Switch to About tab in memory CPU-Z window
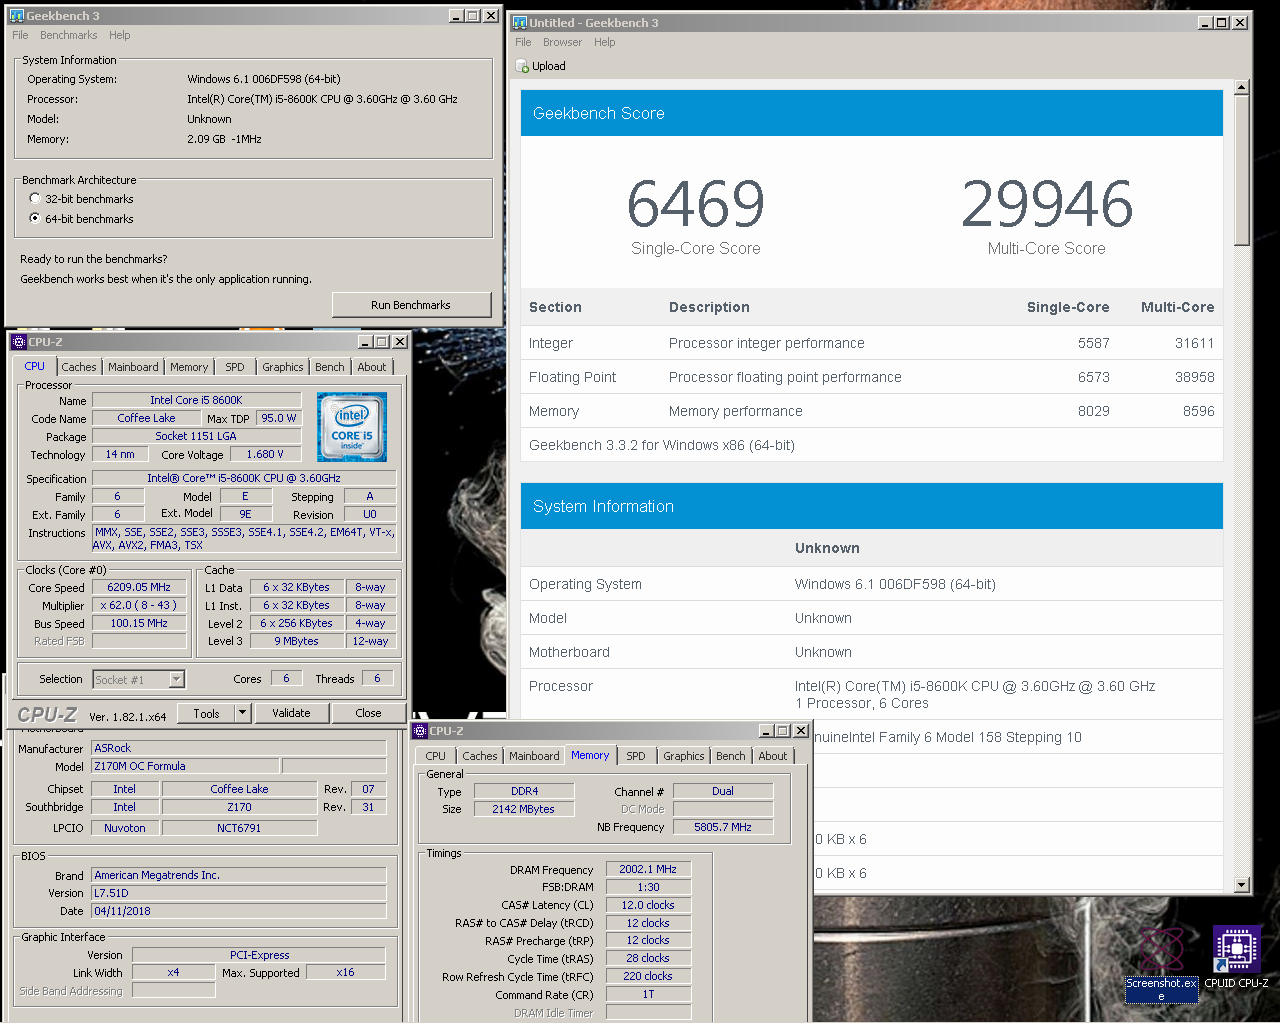Image resolution: width=1280 pixels, height=1024 pixels. click(x=773, y=756)
